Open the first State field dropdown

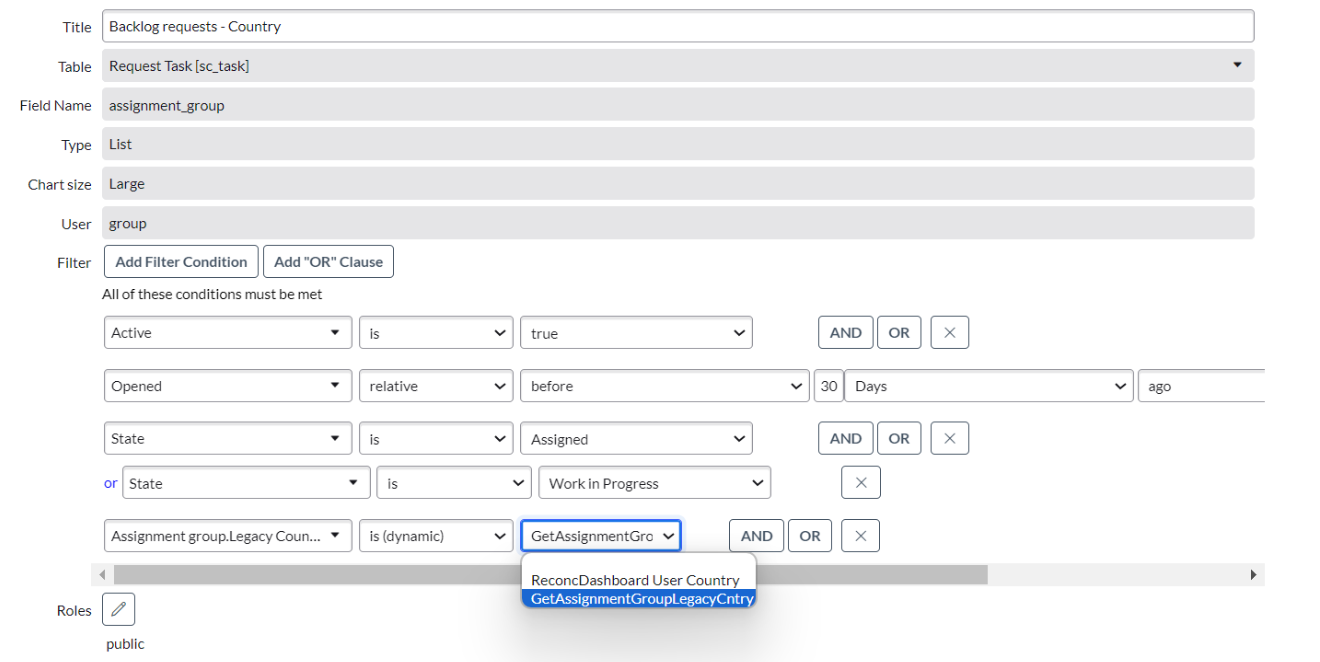click(x=228, y=439)
